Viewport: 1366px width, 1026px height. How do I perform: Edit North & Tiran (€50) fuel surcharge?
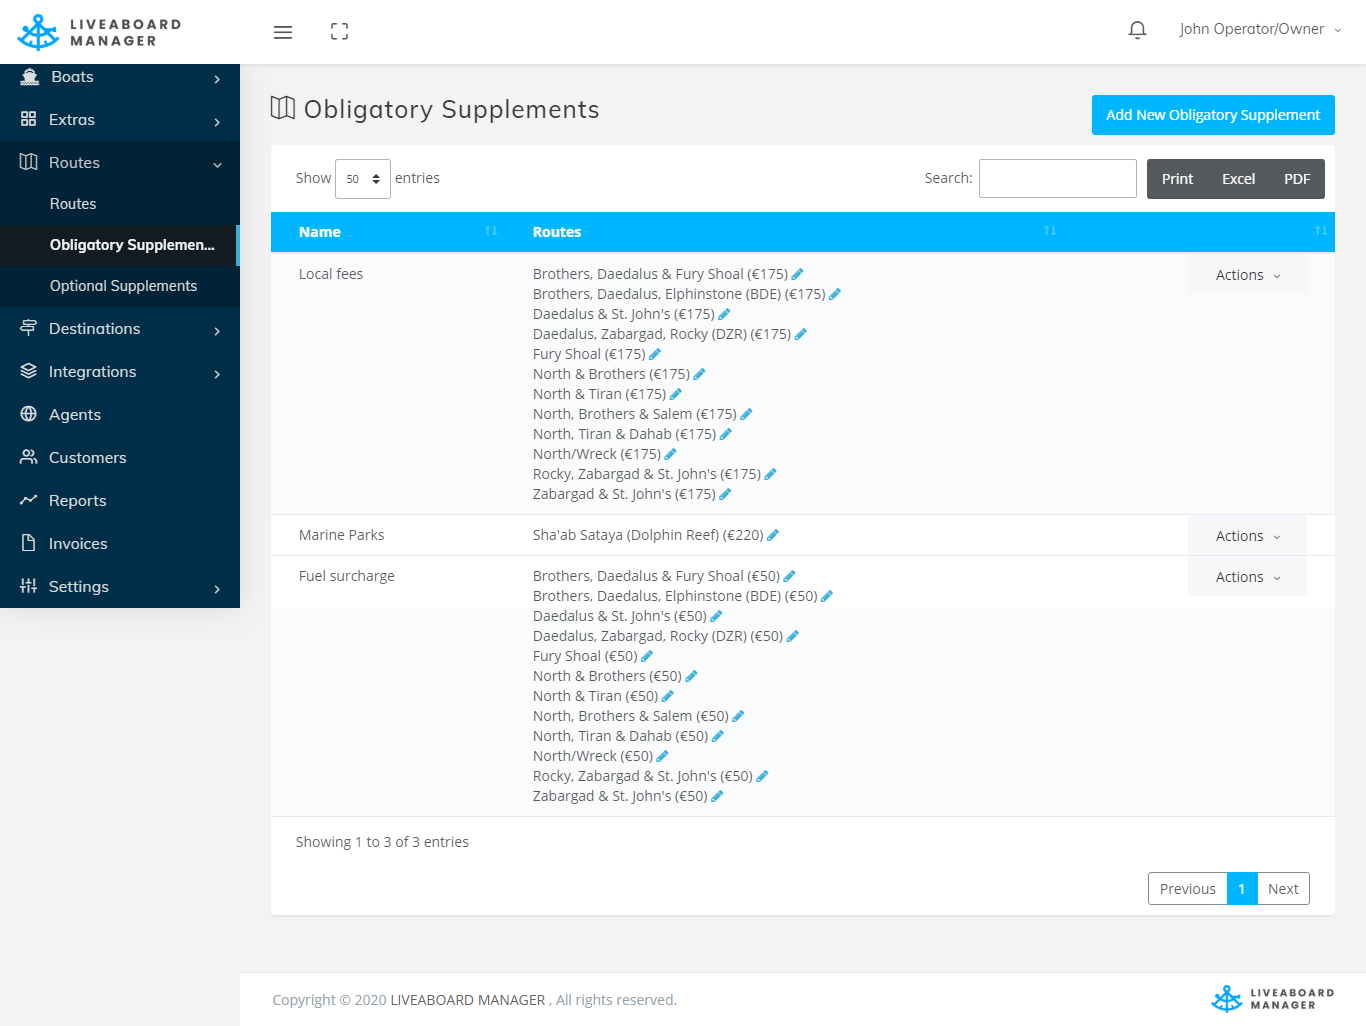(668, 696)
